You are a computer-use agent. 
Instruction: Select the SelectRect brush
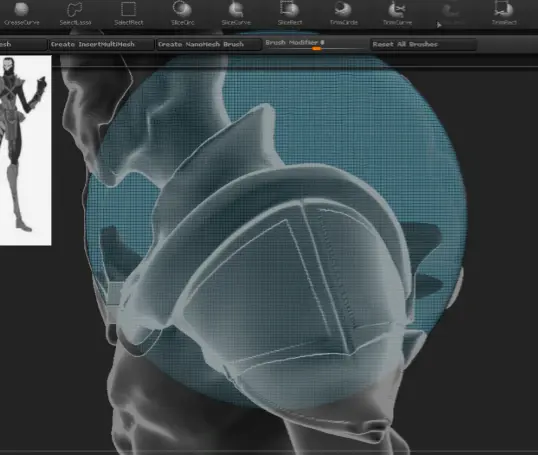[x=129, y=13]
